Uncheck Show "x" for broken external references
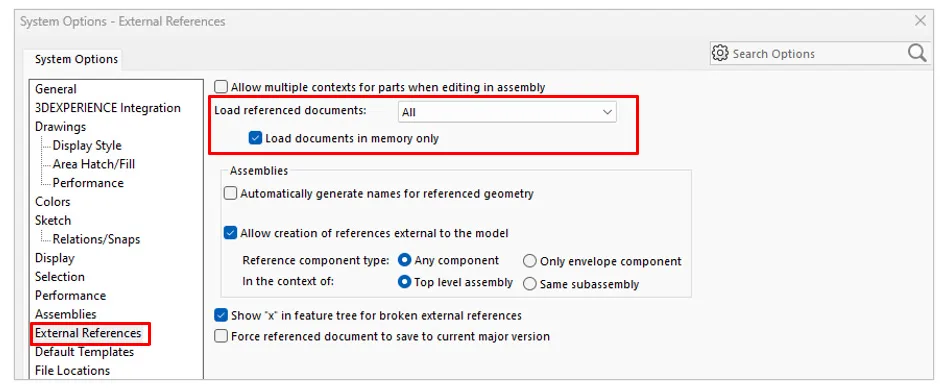Image resolution: width=946 pixels, height=388 pixels. click(x=221, y=315)
